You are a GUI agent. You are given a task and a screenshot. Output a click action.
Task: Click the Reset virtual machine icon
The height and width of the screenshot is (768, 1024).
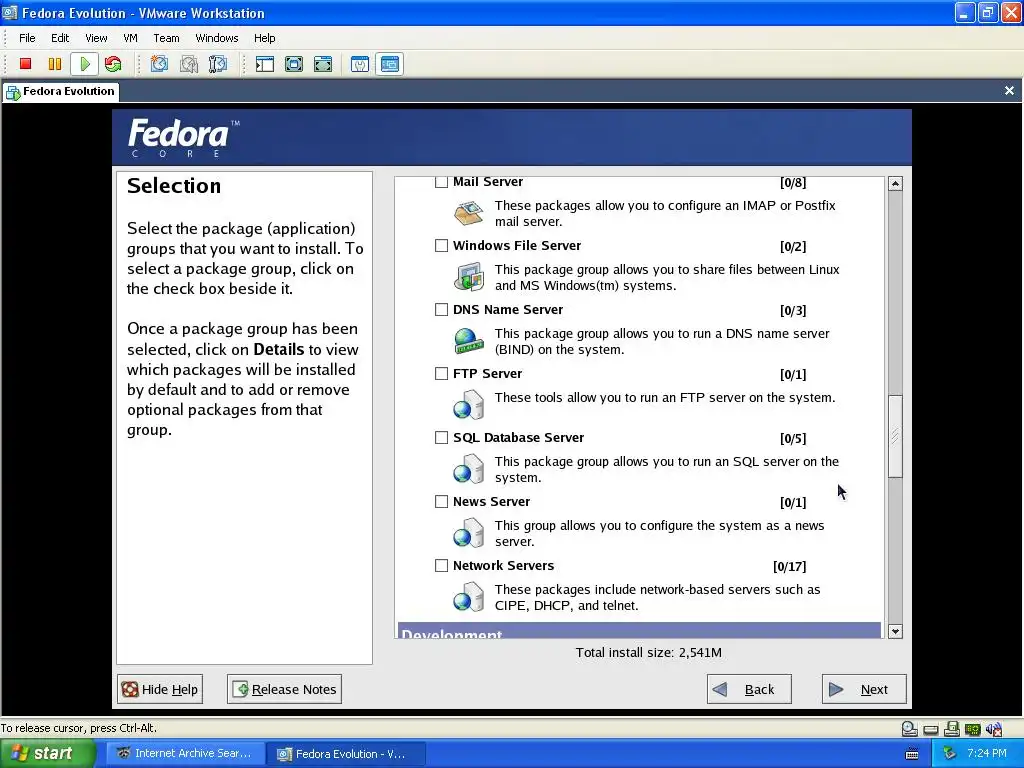pos(113,64)
